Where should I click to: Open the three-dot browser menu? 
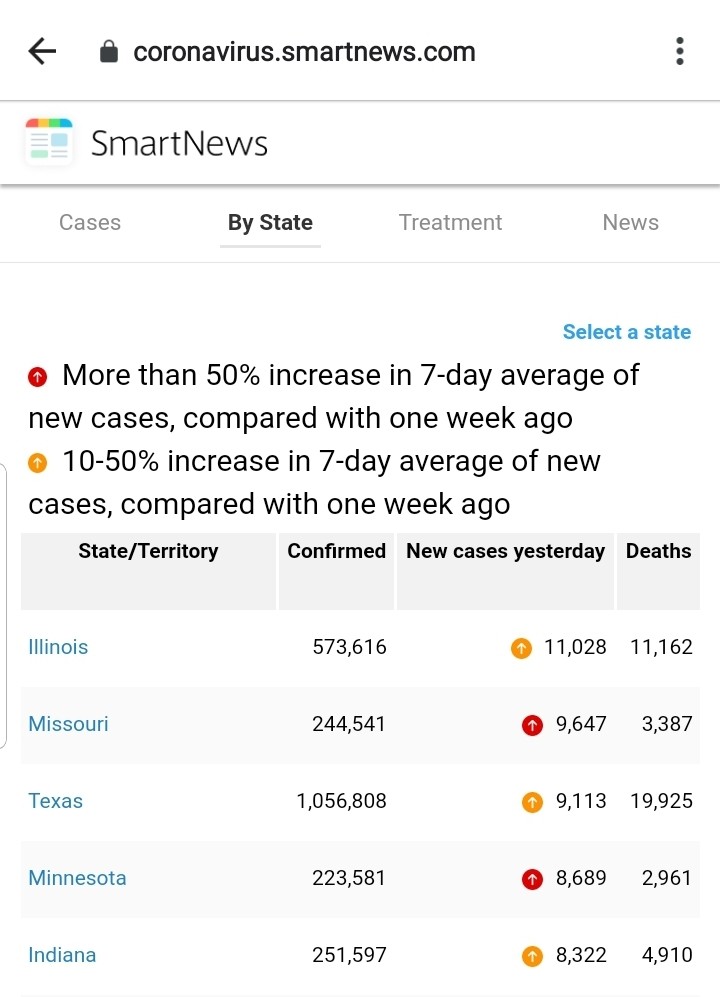click(680, 52)
